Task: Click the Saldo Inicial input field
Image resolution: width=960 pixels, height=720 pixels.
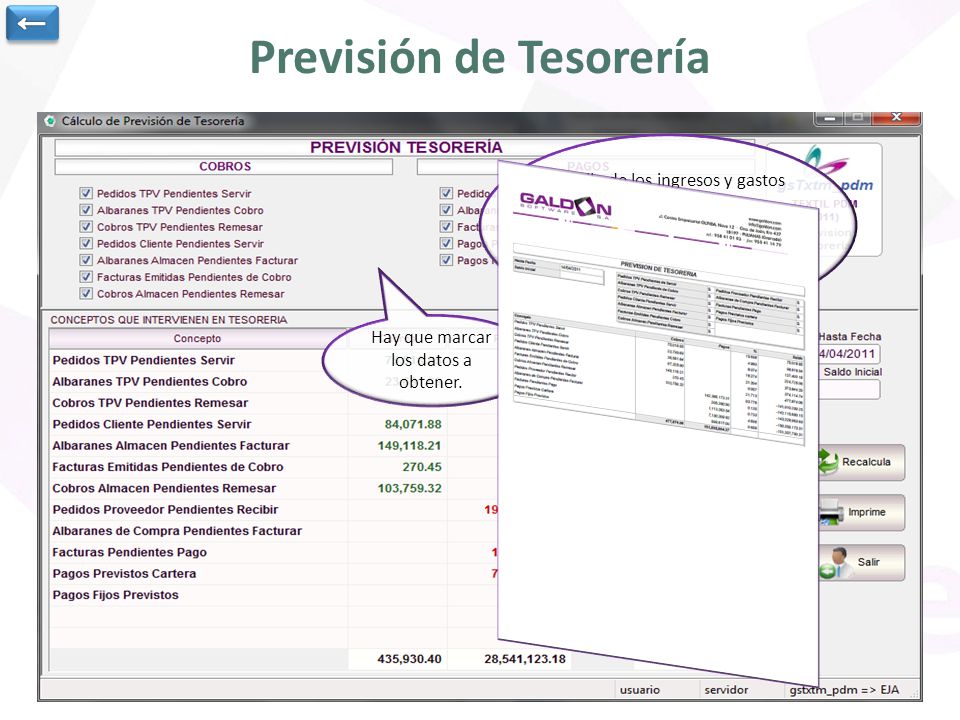Action: (x=849, y=390)
